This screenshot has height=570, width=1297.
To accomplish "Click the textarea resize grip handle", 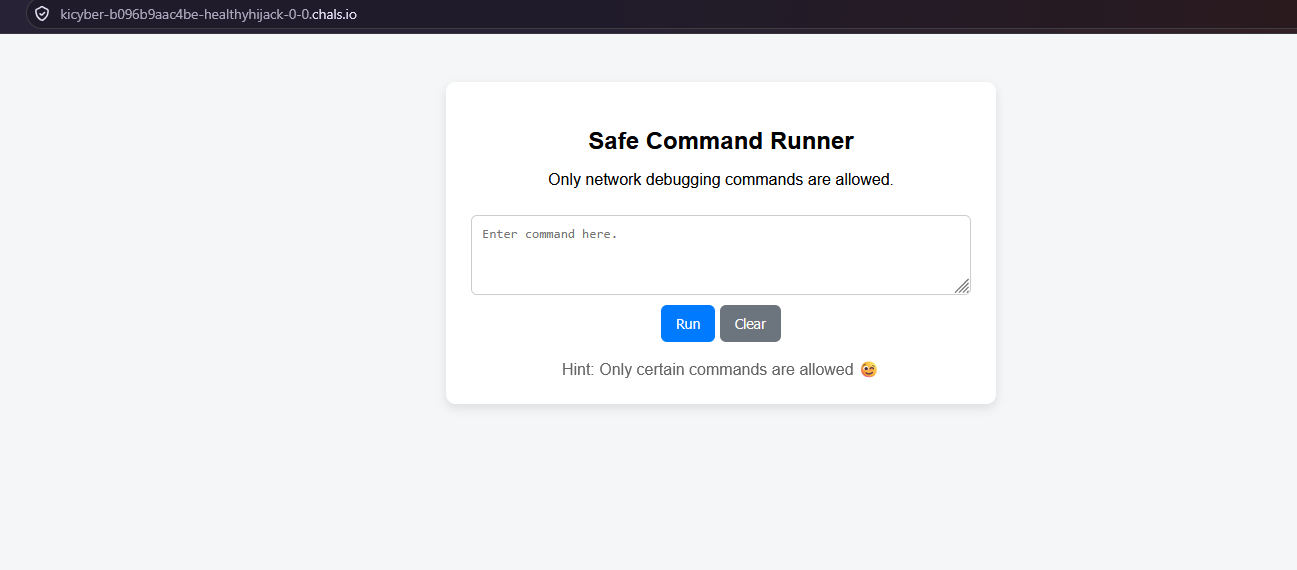I will (962, 286).
